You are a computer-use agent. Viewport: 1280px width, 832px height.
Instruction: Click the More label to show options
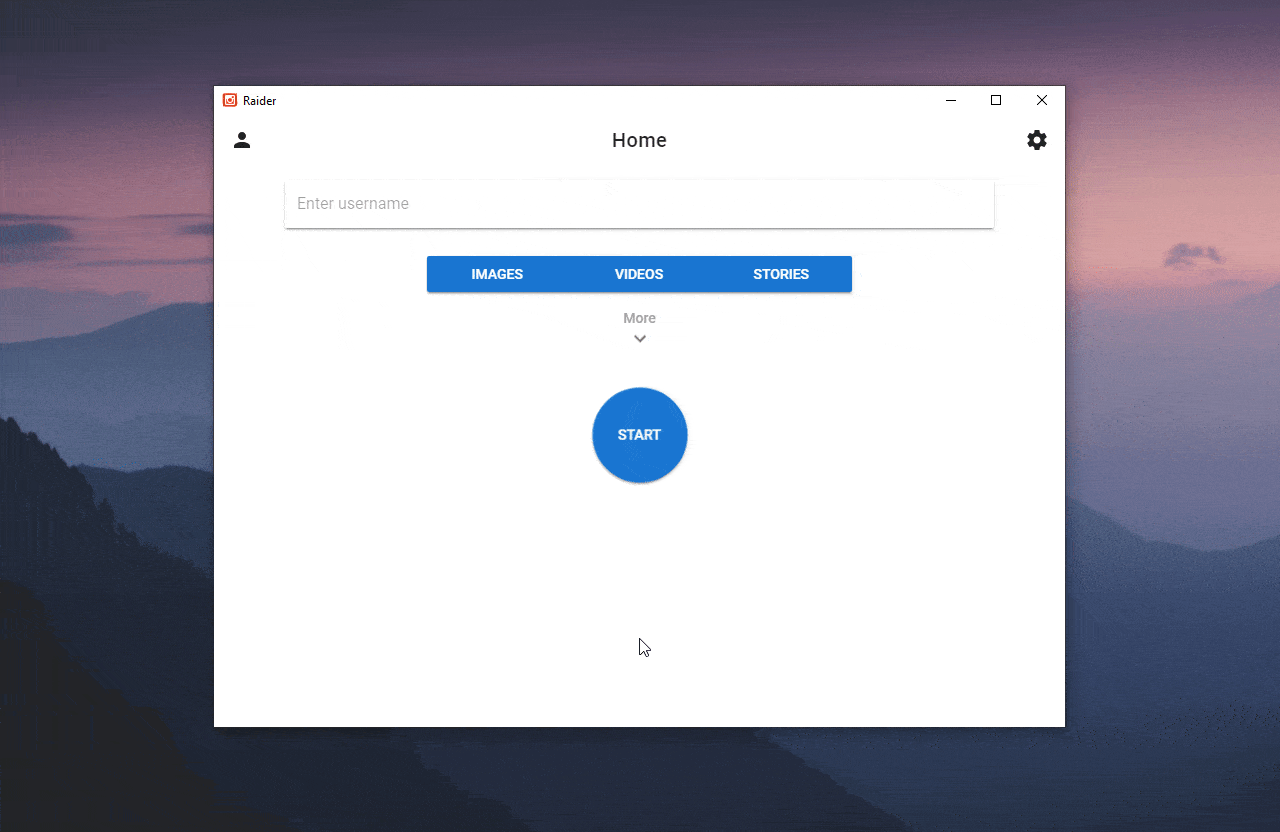[x=639, y=318]
